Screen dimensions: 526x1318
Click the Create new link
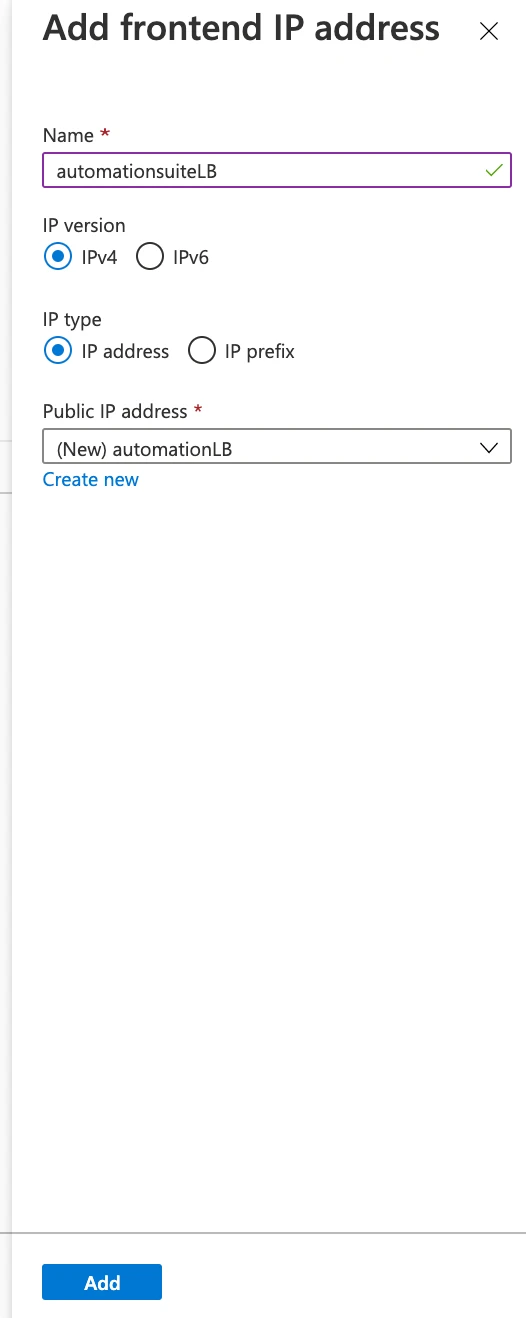(91, 480)
